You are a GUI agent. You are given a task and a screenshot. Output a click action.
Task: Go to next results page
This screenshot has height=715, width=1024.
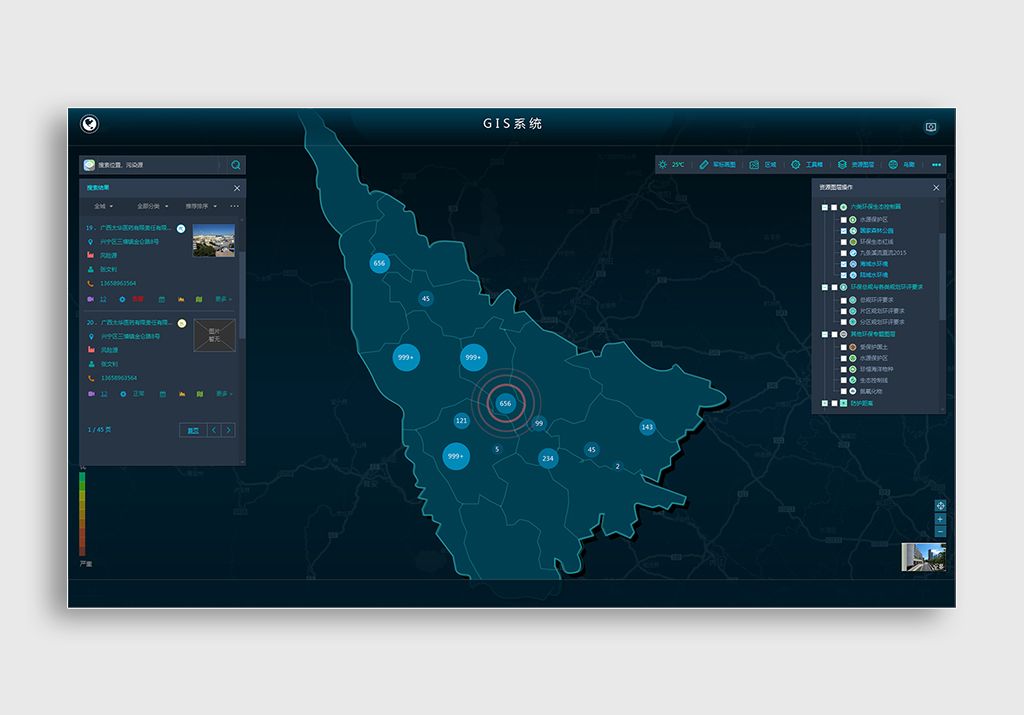click(229, 430)
